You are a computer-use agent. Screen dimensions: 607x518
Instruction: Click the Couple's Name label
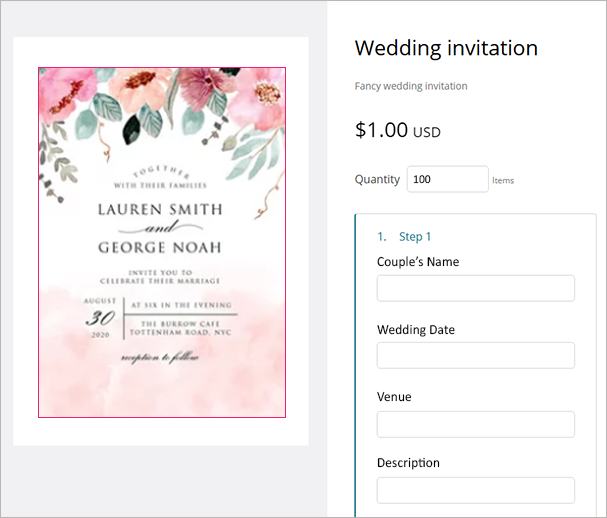click(x=418, y=262)
